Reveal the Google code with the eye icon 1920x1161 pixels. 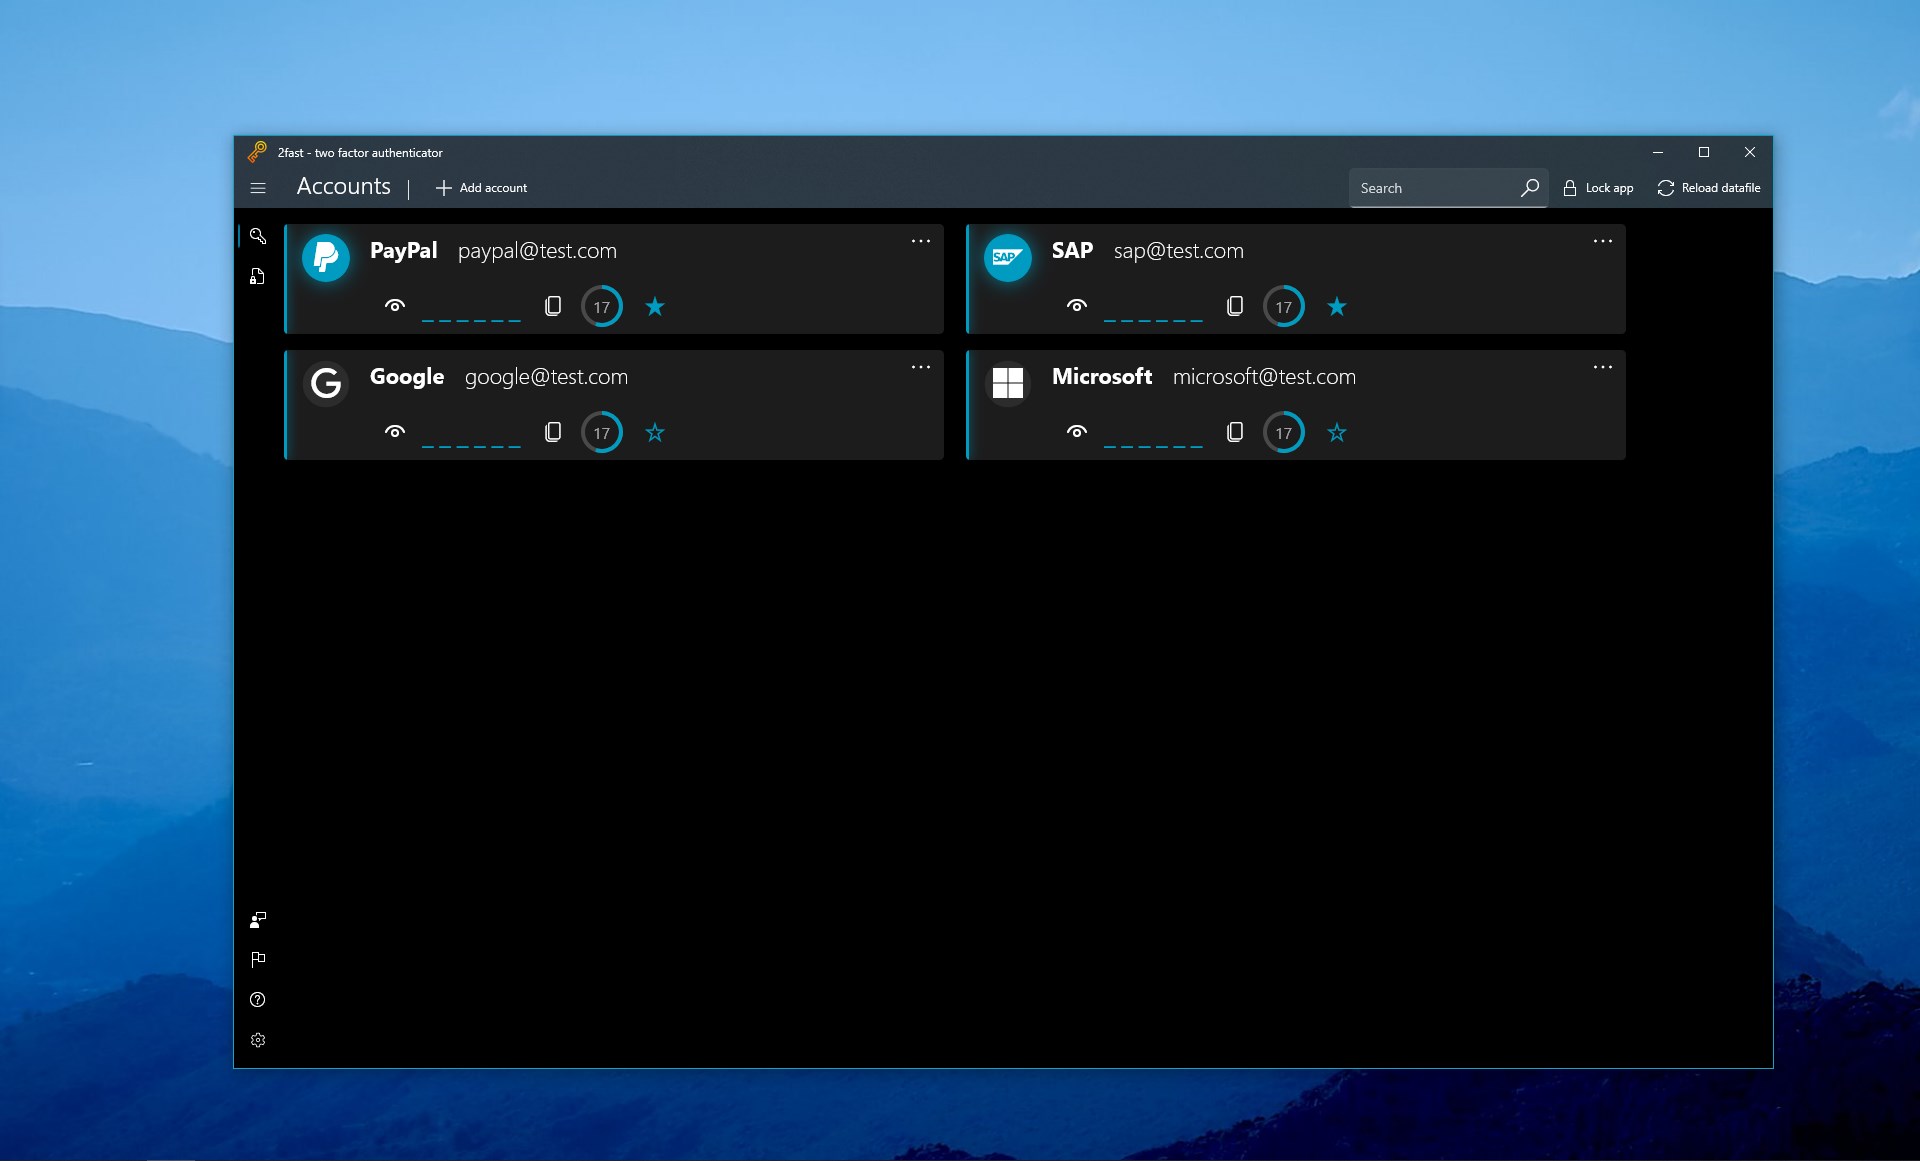click(394, 432)
